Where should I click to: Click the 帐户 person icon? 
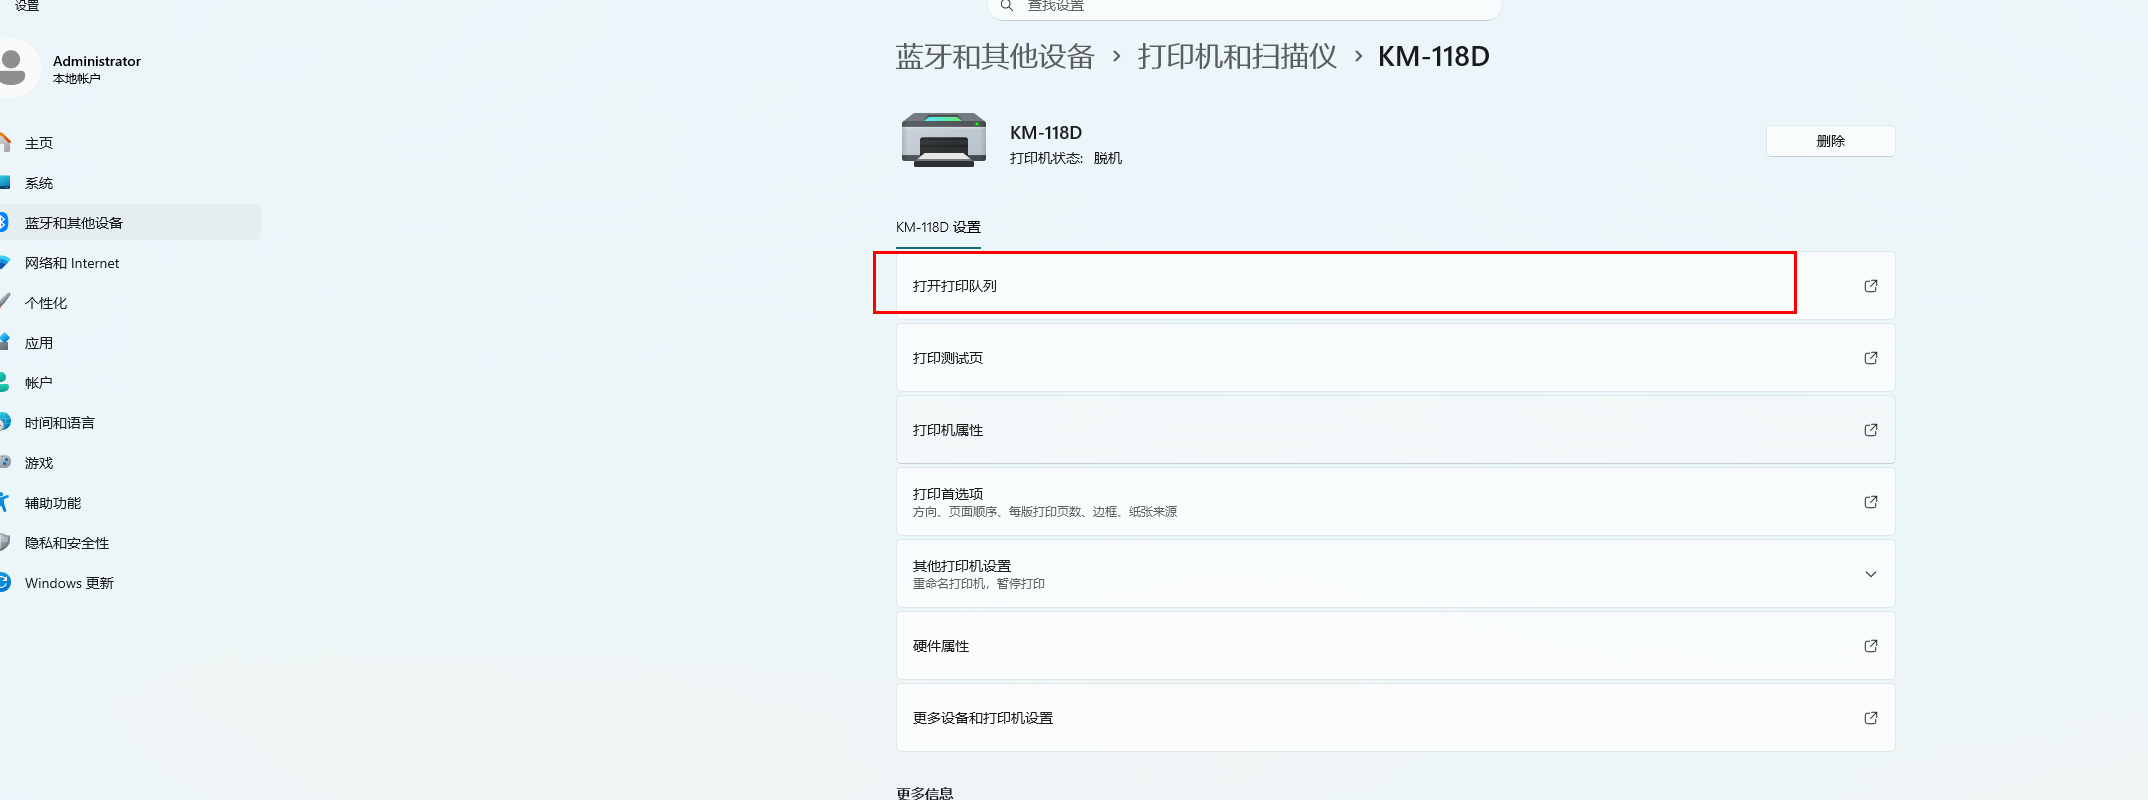5,382
